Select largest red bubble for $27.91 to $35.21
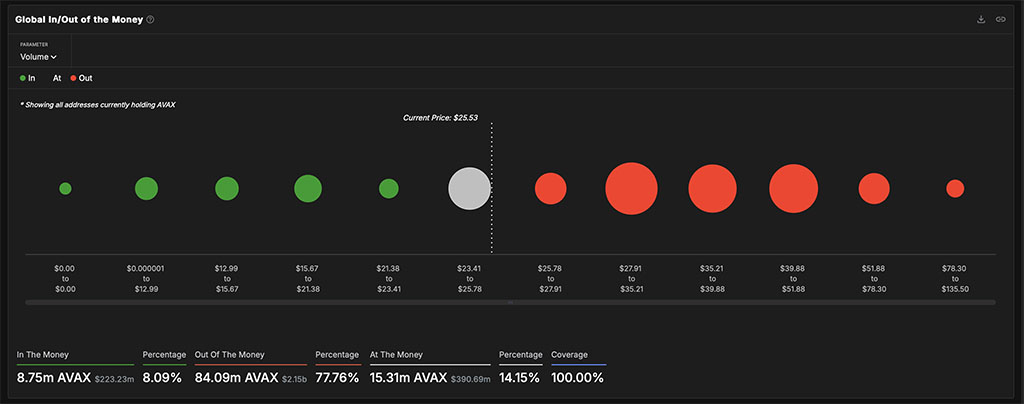Viewport: 1024px width, 404px height. [x=631, y=189]
